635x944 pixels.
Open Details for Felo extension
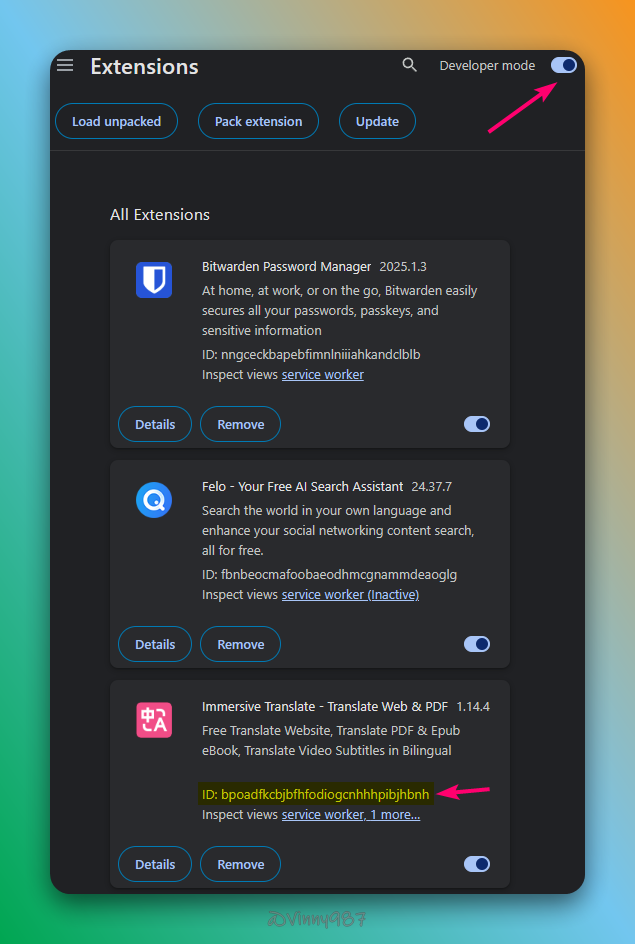point(155,644)
